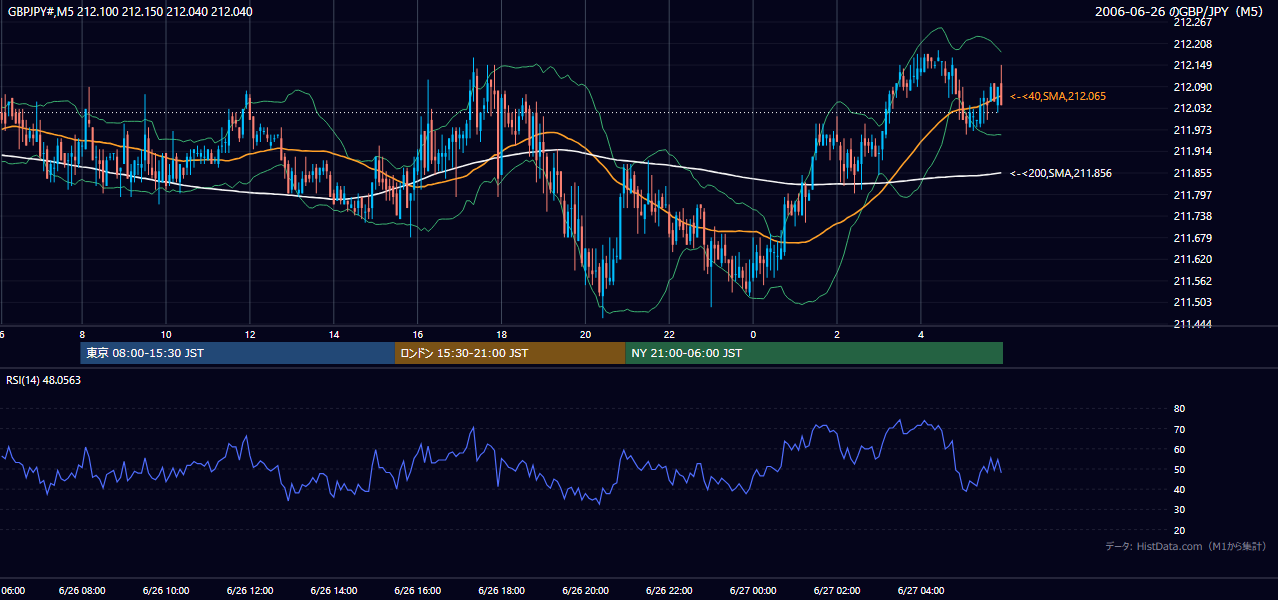Click the 2006-06-26 GBP/JPY (M5) chart title
Image resolution: width=1278 pixels, height=600 pixels.
(1181, 12)
